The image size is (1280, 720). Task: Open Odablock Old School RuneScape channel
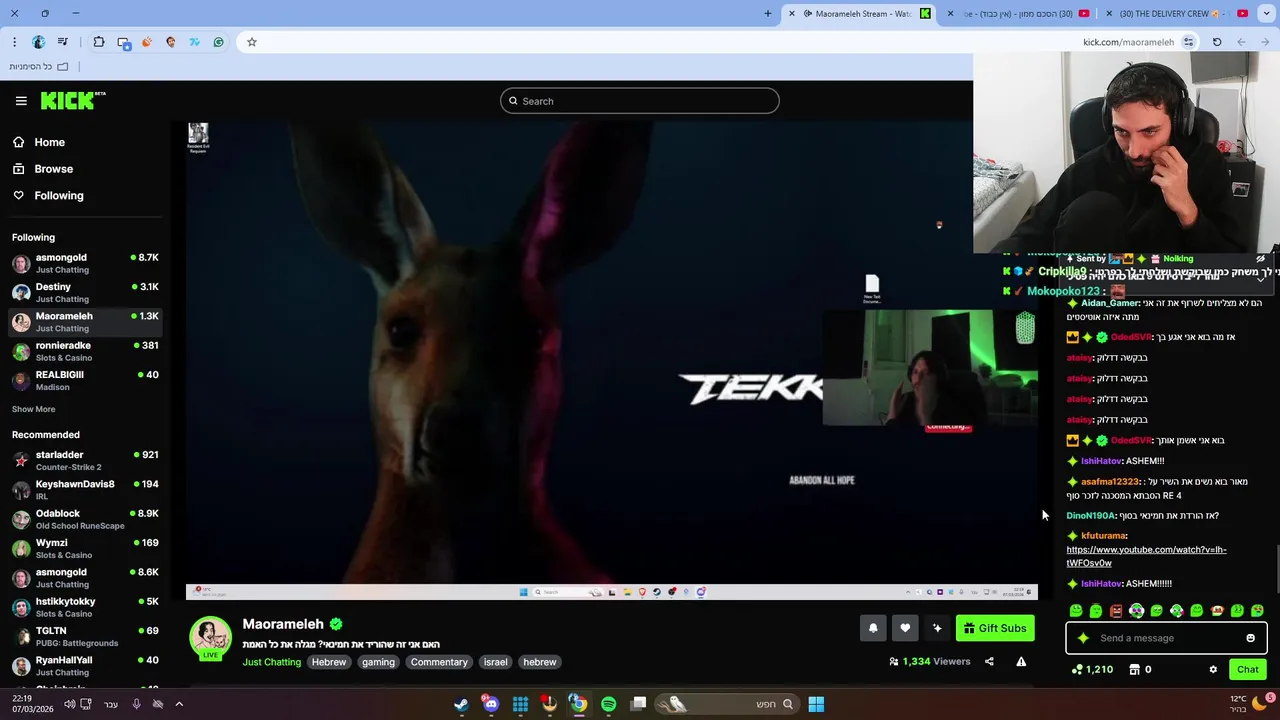pyautogui.click(x=85, y=519)
